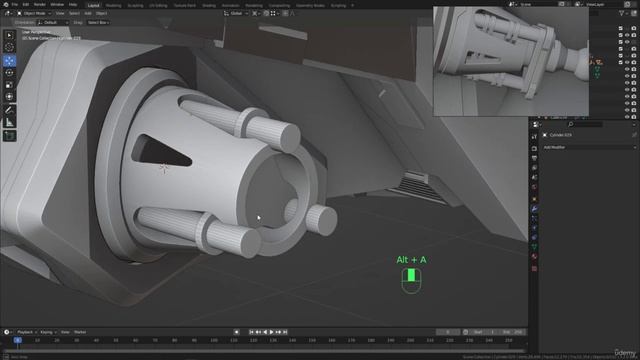Open the Object Mode dropdown
The height and width of the screenshot is (360, 640).
point(34,13)
